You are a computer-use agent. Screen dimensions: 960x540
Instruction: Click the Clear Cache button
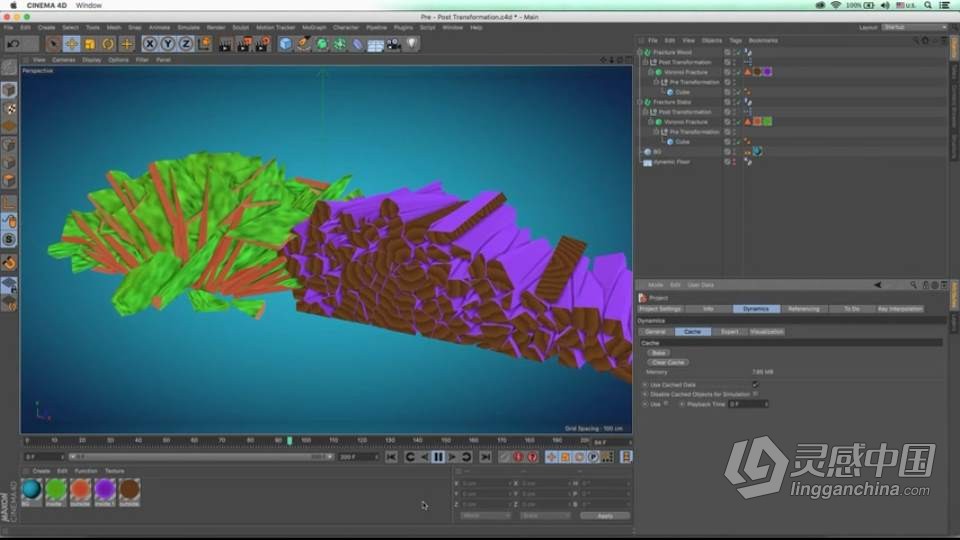click(x=667, y=362)
